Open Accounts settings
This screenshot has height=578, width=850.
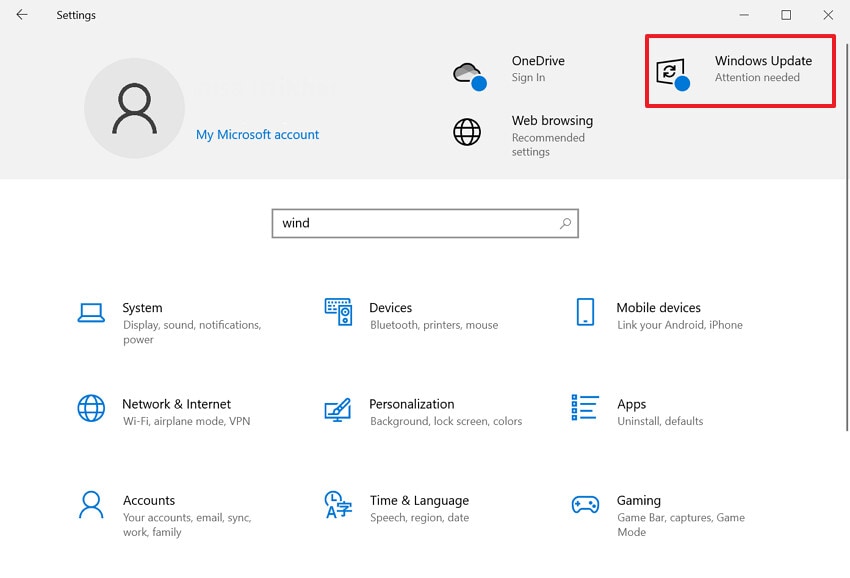coord(150,510)
